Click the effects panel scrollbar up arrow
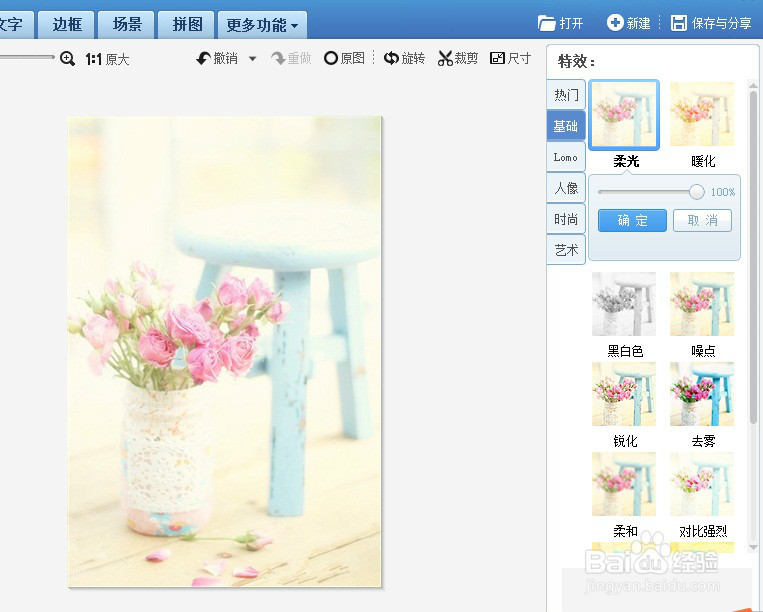Screen dimensions: 763x612 pos(753,85)
